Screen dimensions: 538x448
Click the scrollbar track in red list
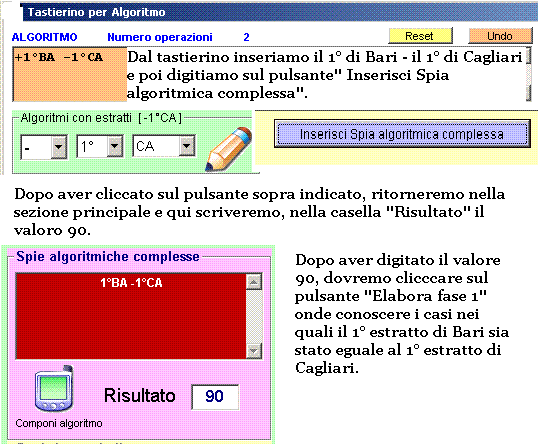coord(254,316)
